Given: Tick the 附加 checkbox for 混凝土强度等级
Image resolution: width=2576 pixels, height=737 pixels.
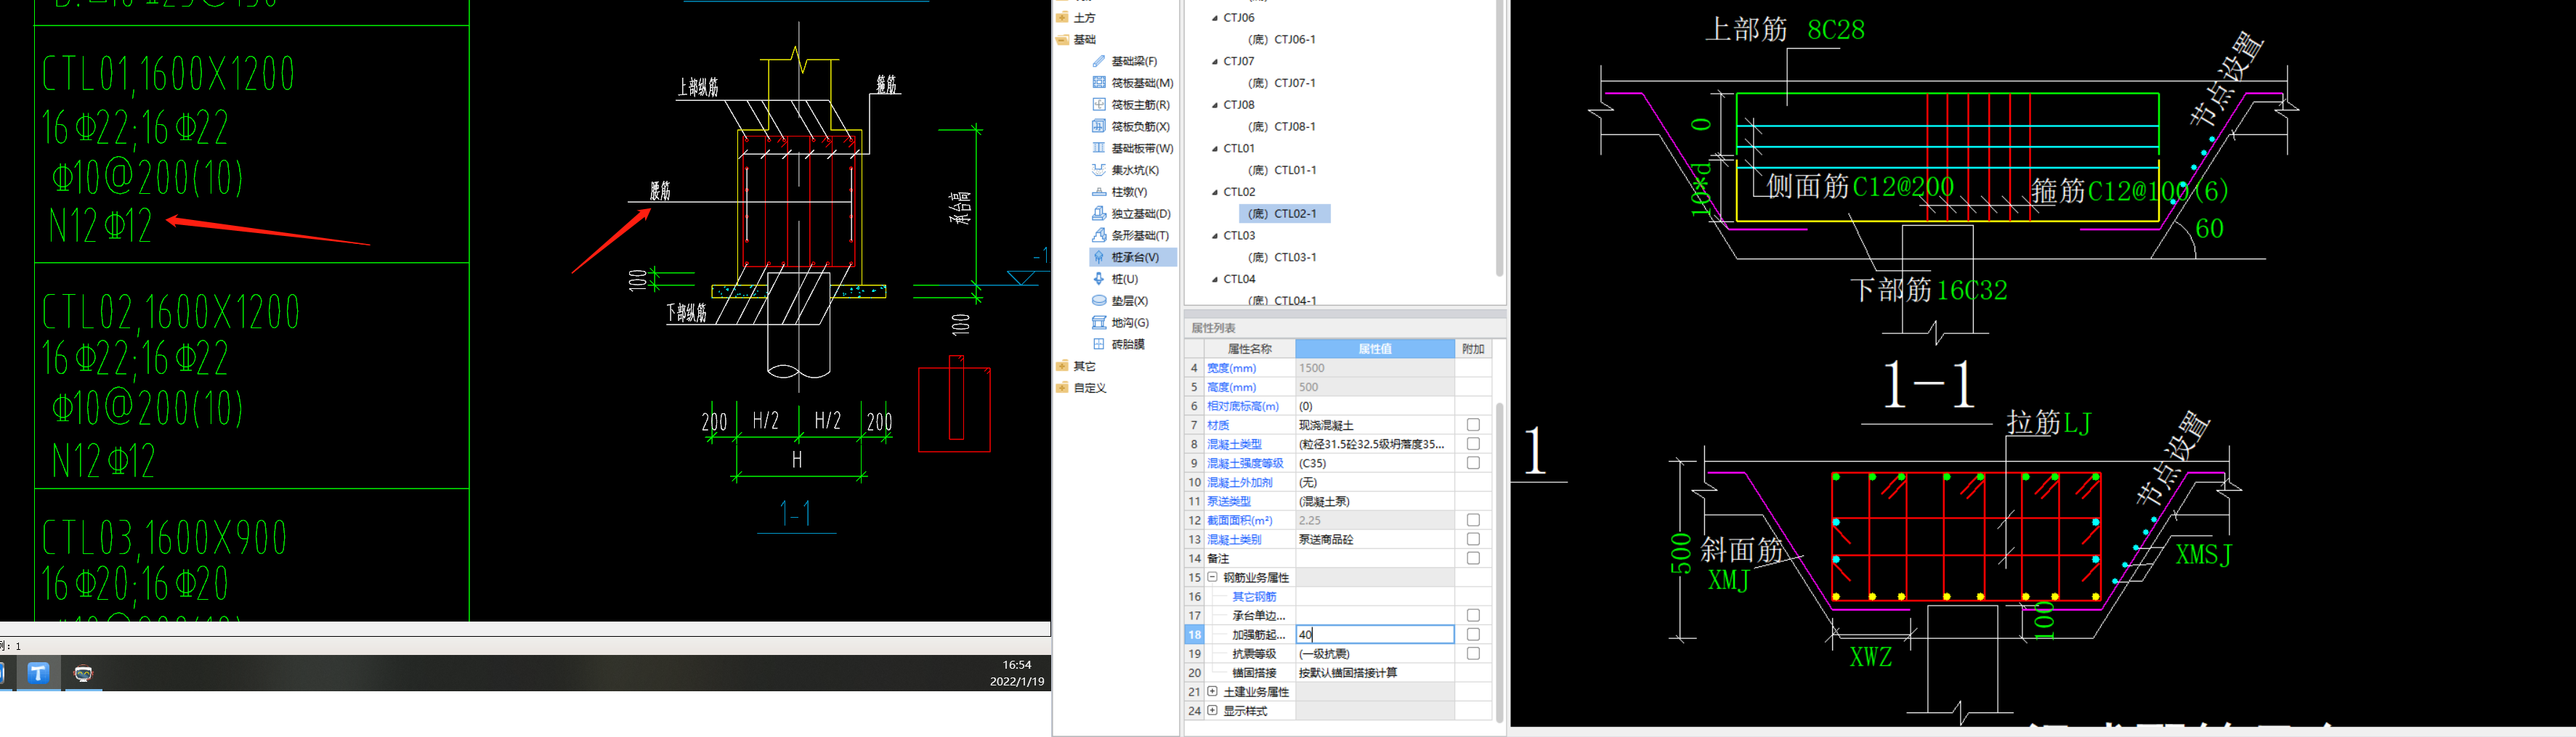Looking at the screenshot, I should point(1473,463).
